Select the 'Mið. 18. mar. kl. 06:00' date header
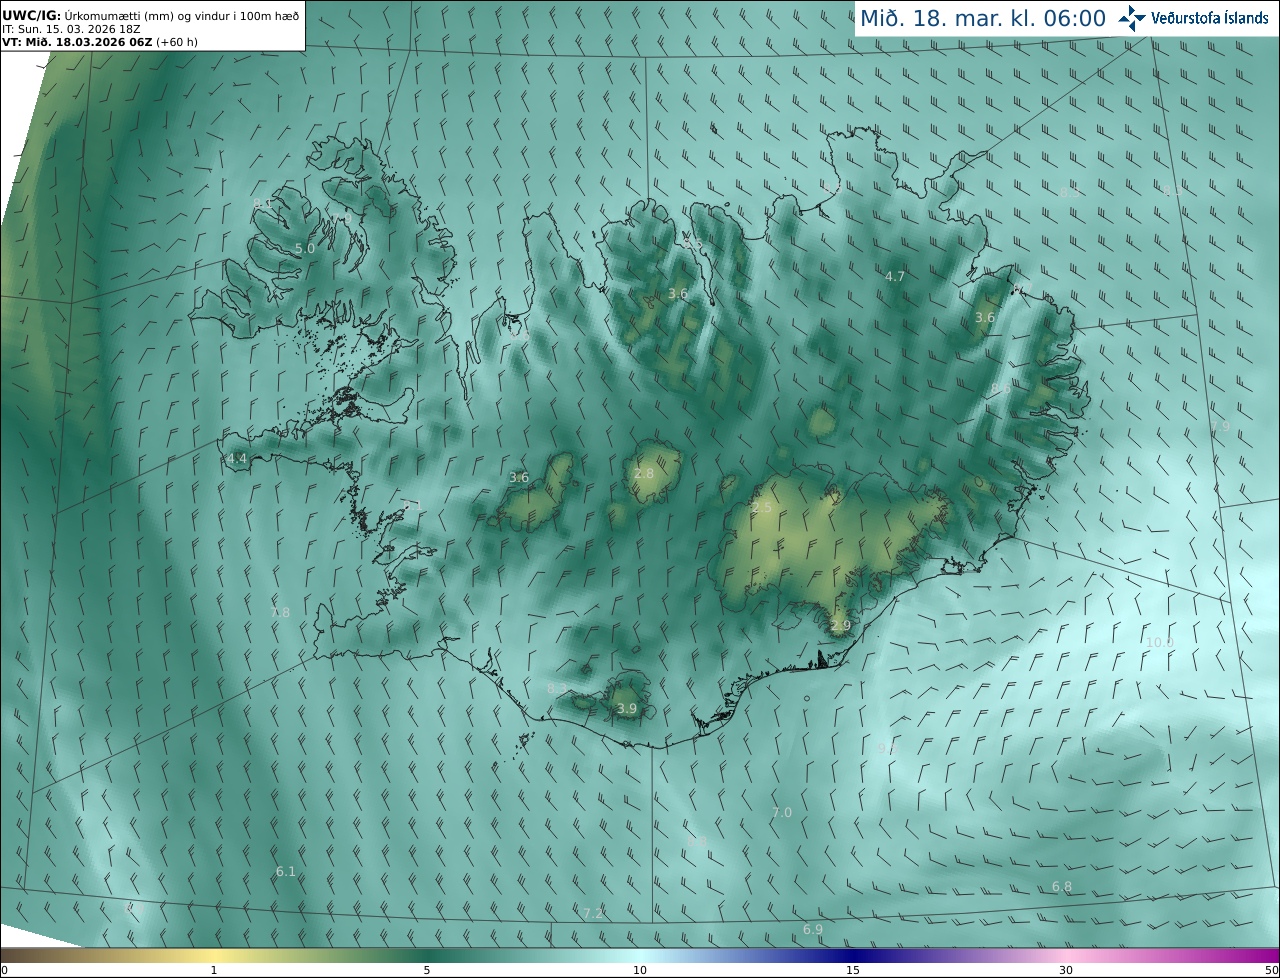The image size is (1280, 978). coord(983,18)
